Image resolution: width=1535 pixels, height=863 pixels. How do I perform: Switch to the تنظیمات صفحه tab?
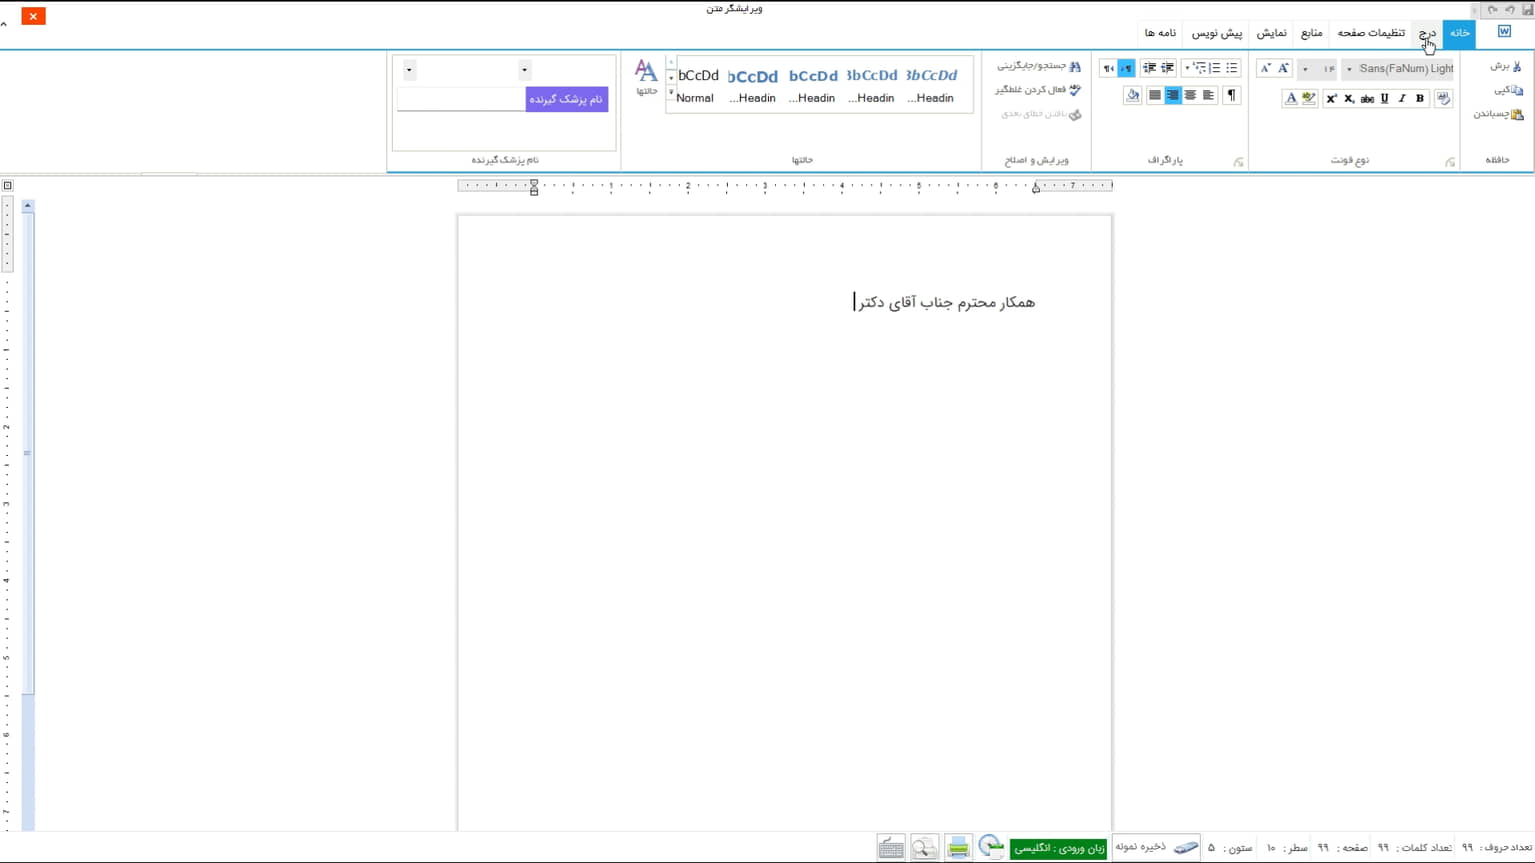(x=1371, y=33)
